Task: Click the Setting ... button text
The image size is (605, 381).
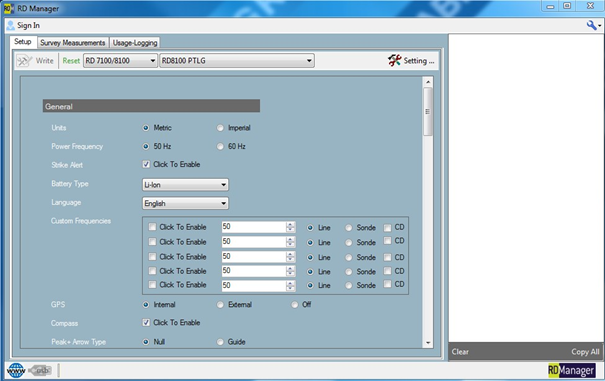Action: [x=419, y=61]
